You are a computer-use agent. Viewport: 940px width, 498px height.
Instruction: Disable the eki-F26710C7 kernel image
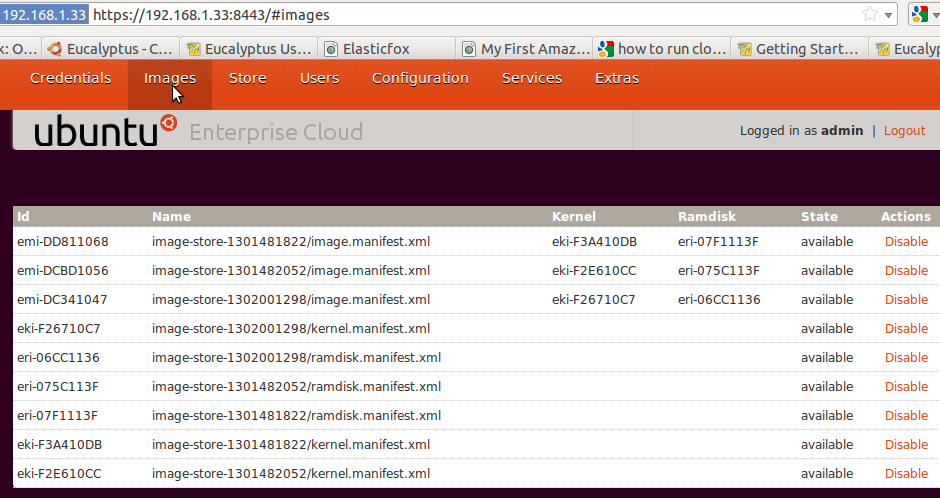click(x=906, y=328)
